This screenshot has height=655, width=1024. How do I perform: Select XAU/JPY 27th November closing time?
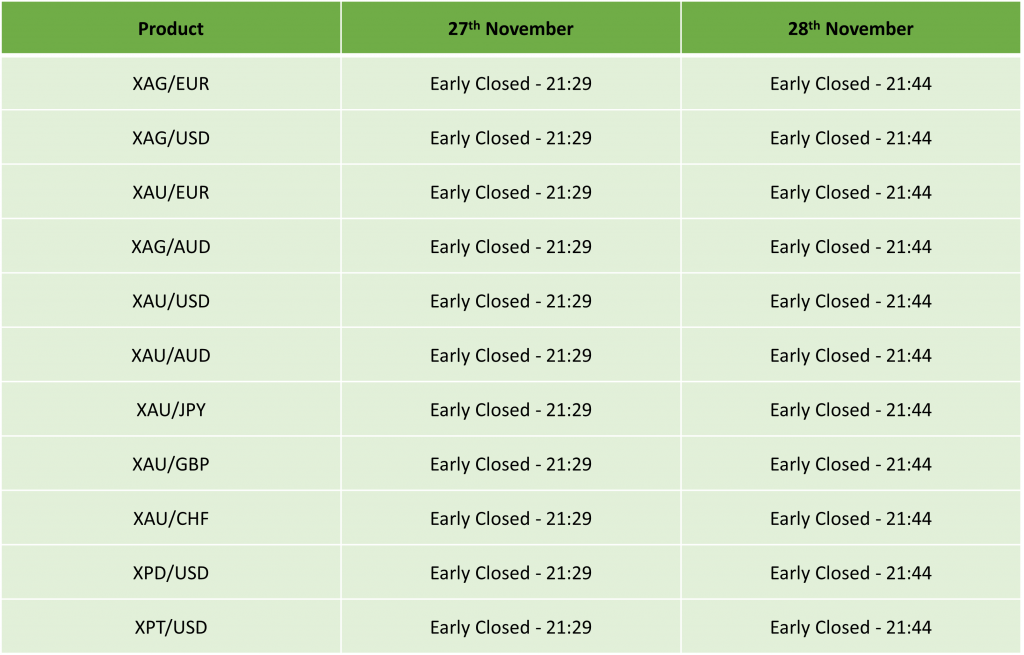click(x=511, y=410)
